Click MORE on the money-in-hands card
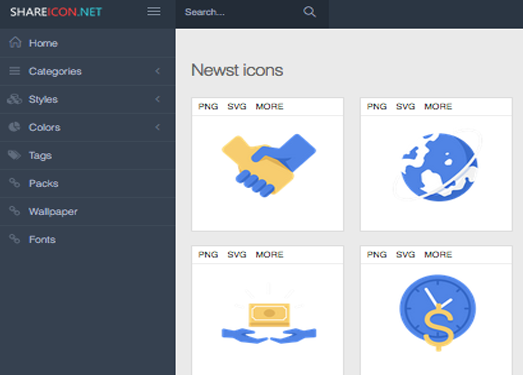The image size is (523, 375). click(x=270, y=255)
